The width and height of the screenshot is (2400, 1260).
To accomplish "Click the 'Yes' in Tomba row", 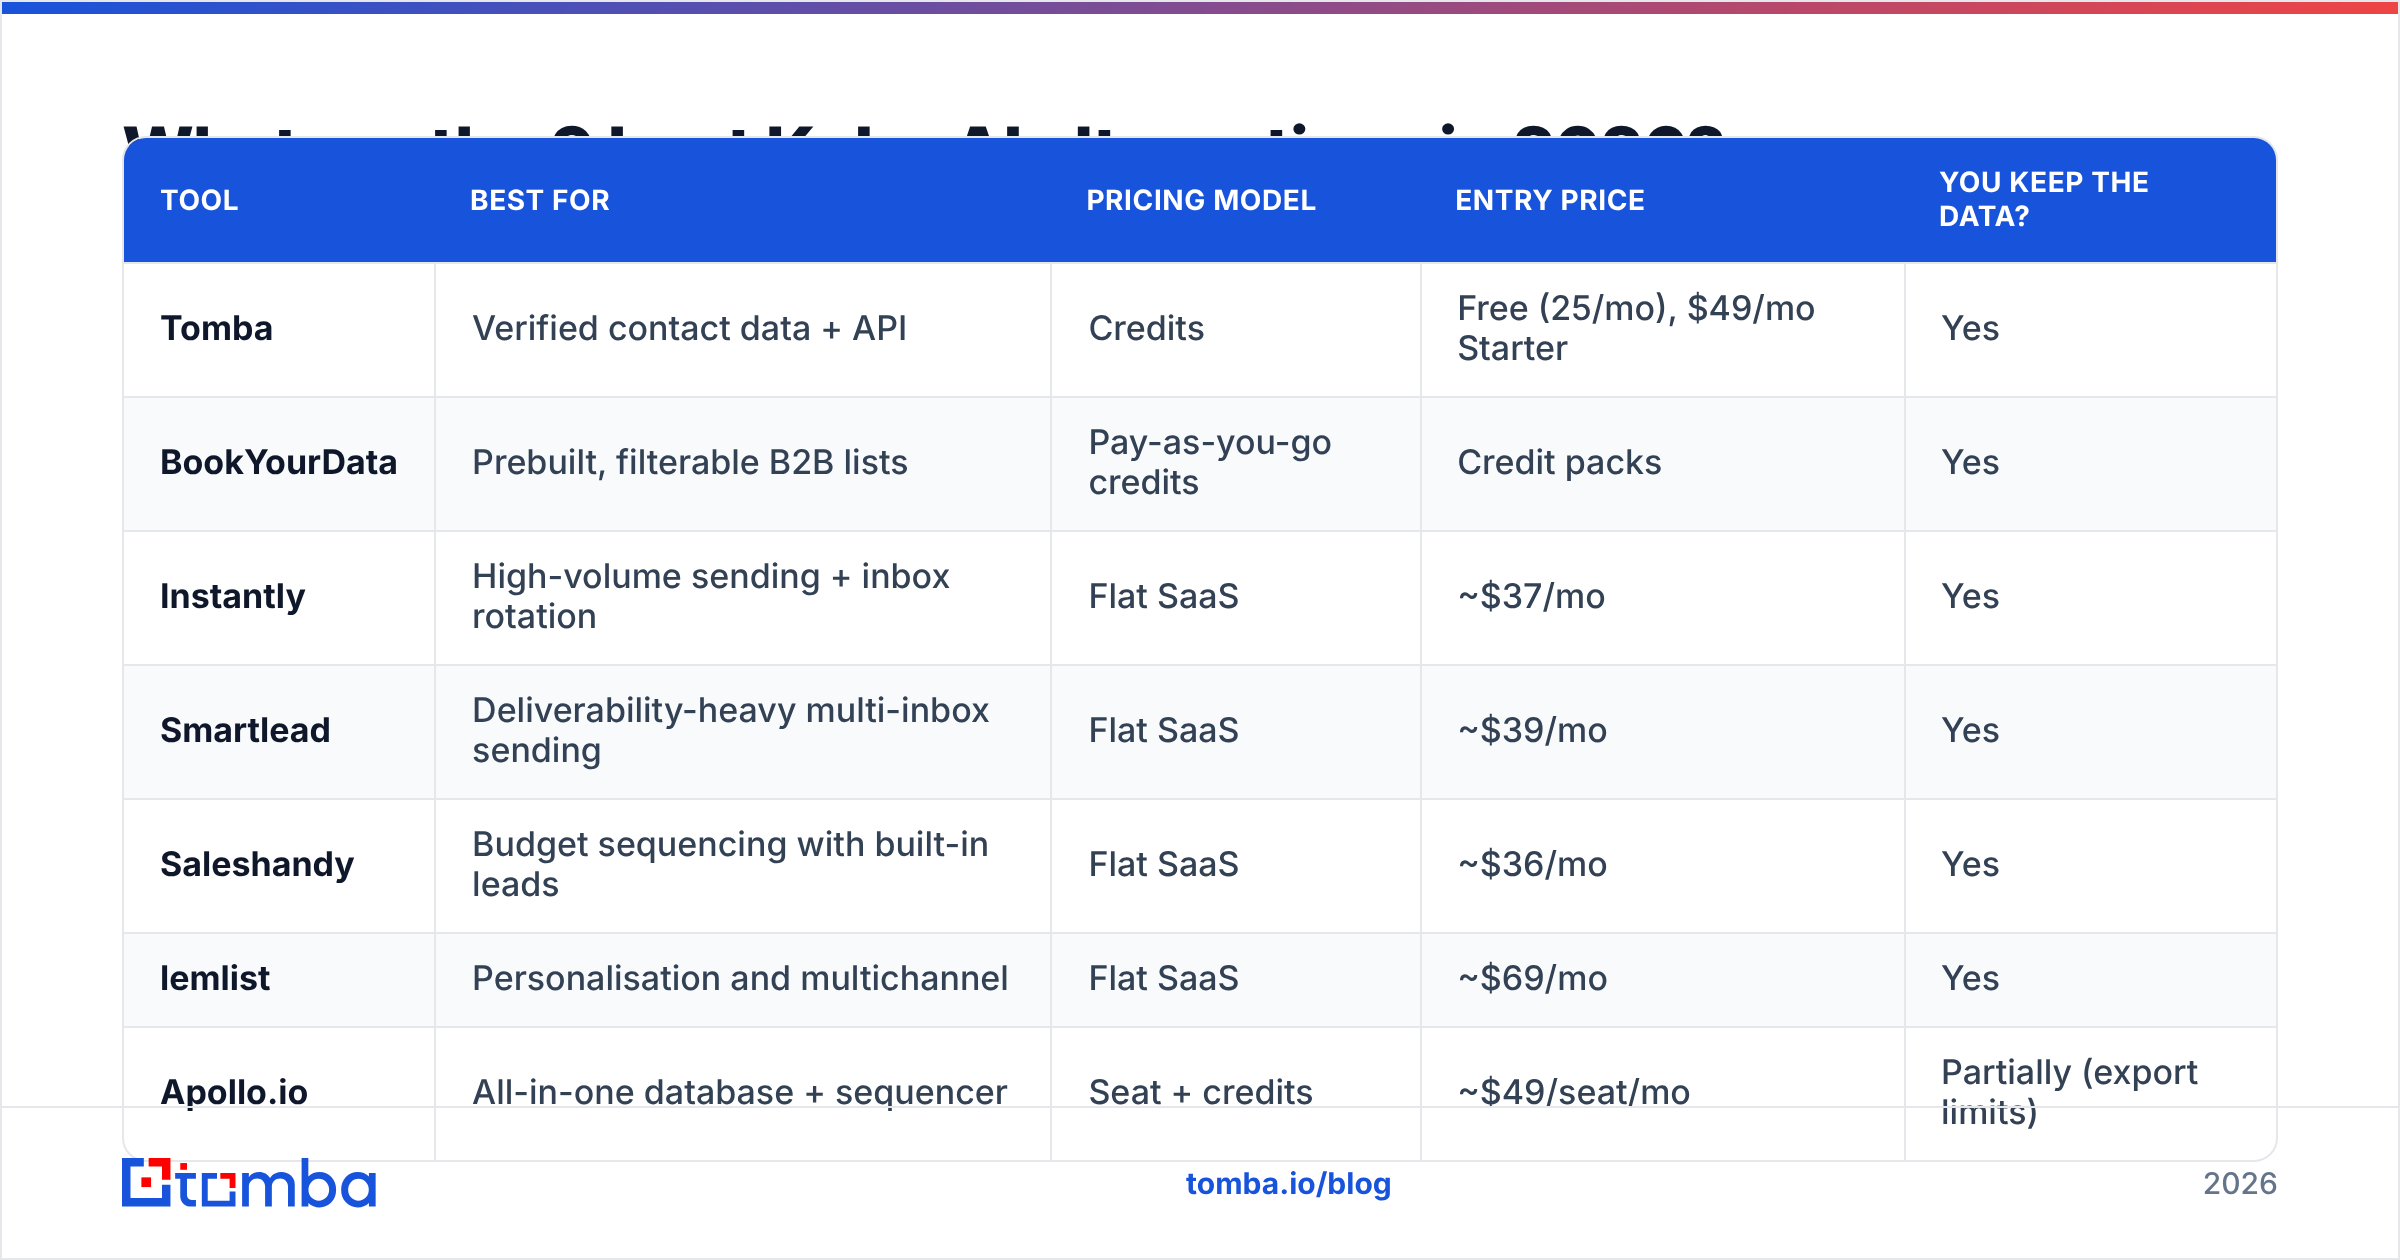I will pos(1970,328).
